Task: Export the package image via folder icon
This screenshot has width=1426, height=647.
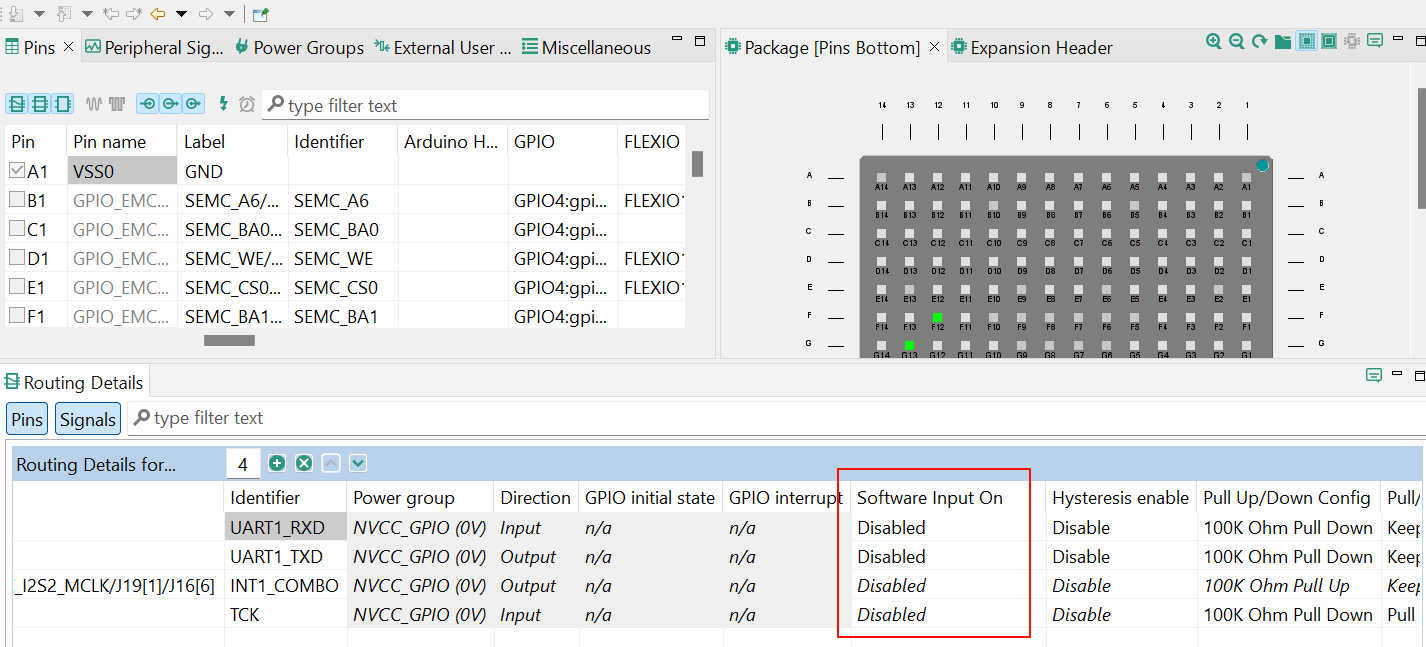Action: pos(1282,42)
